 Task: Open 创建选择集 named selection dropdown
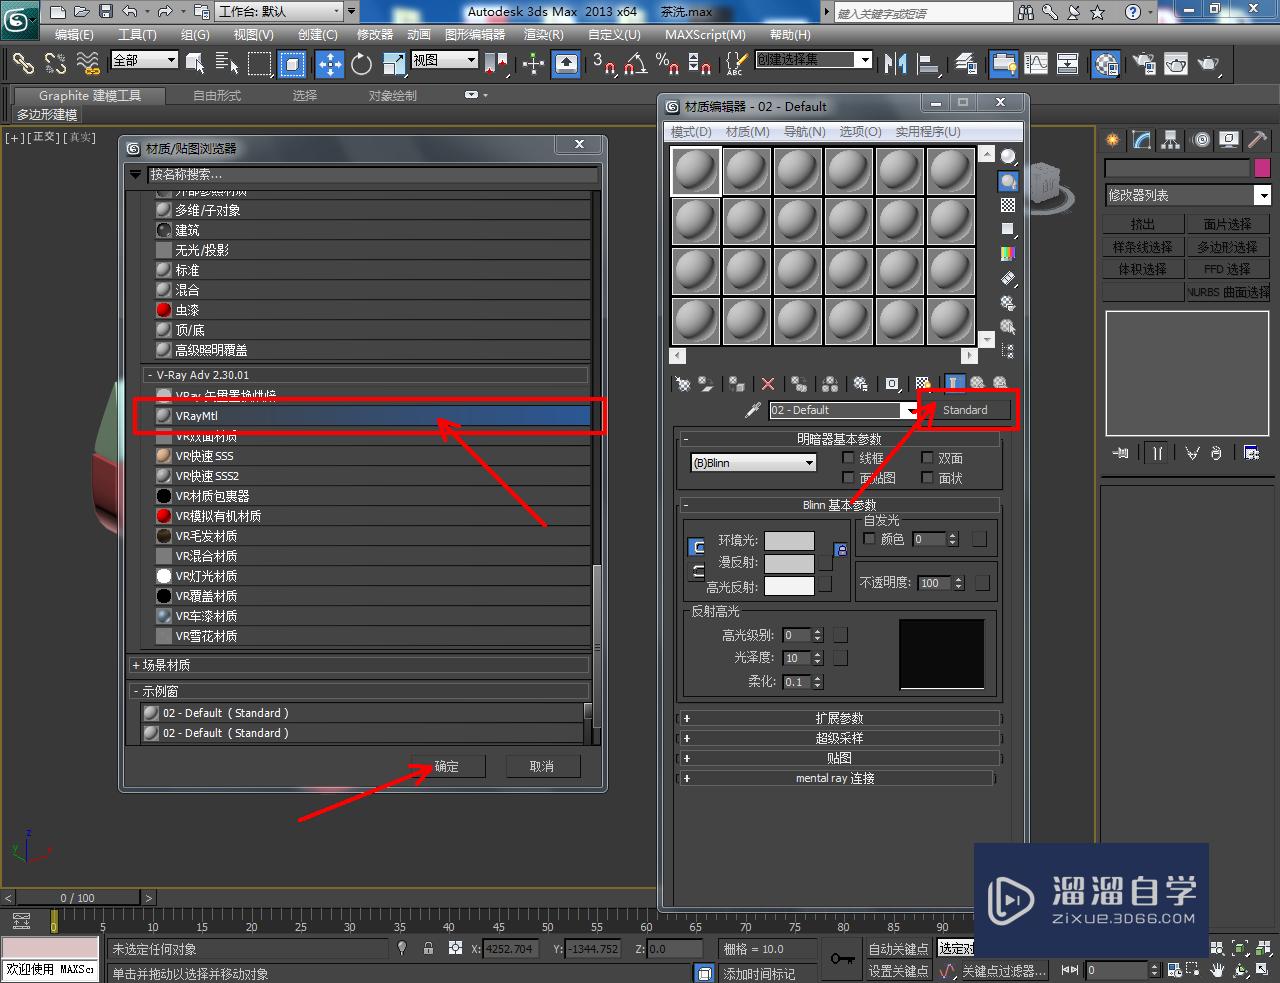coord(814,59)
